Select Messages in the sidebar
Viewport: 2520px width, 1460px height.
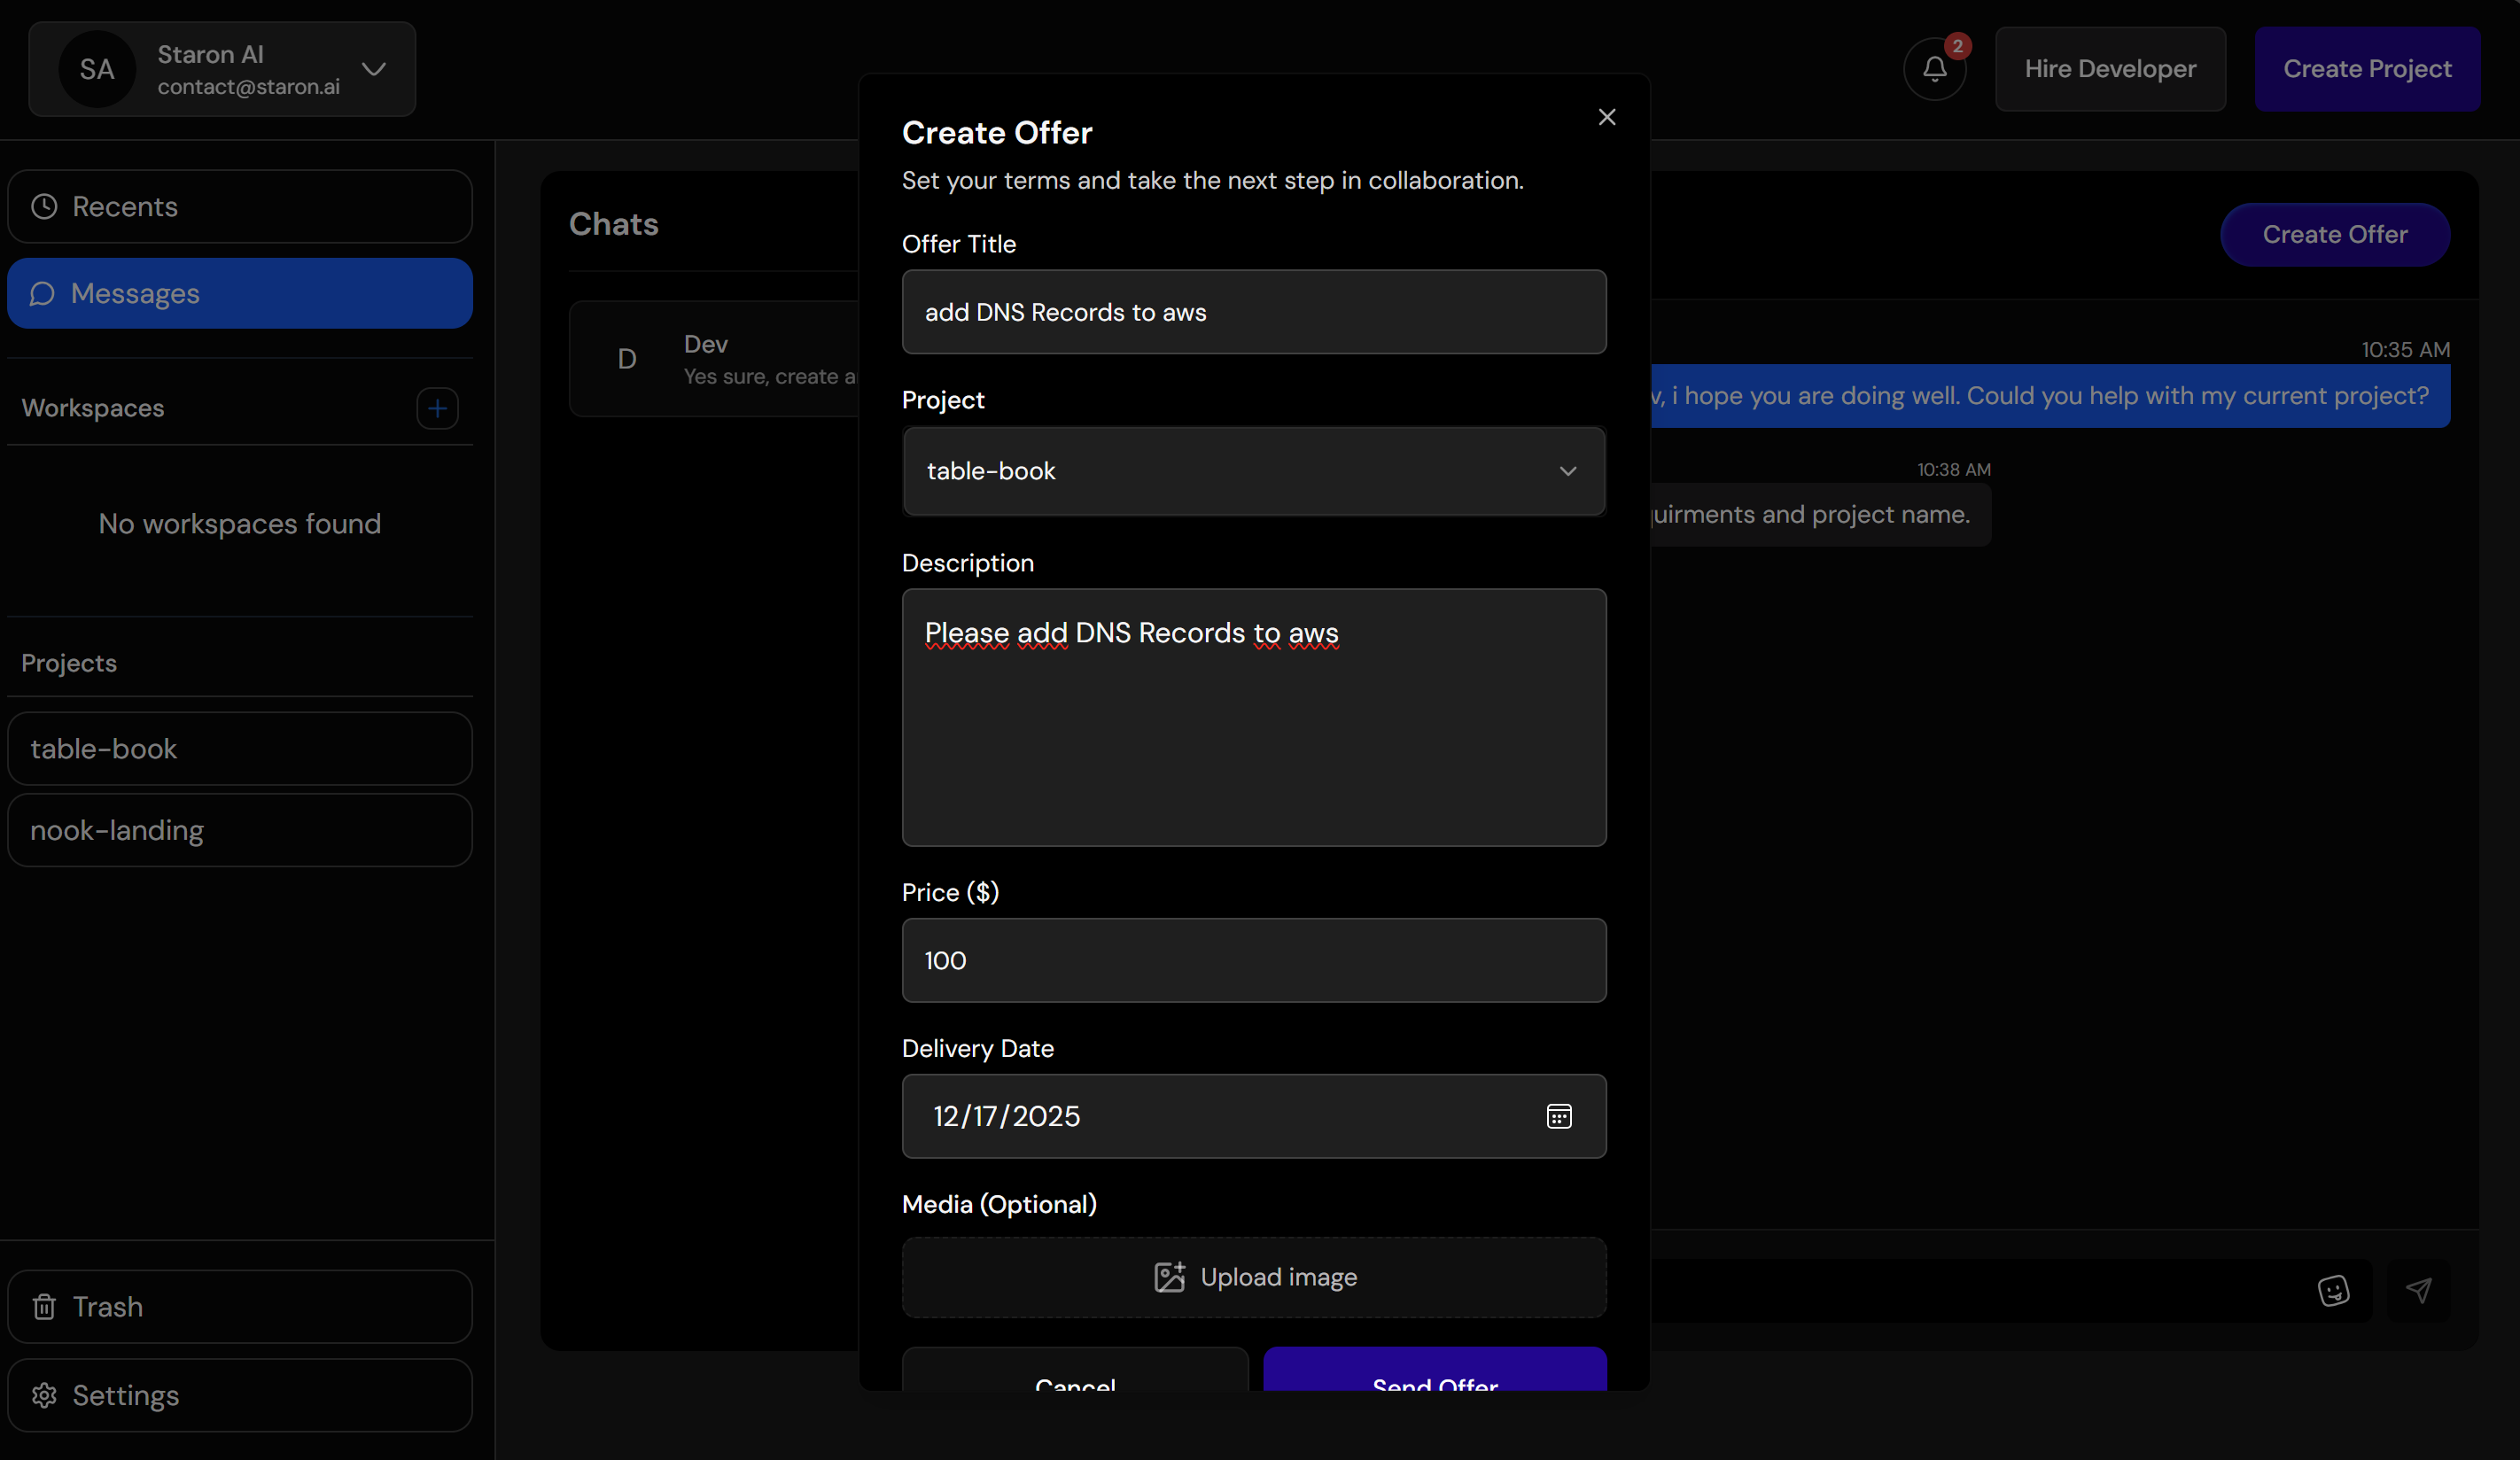pyautogui.click(x=240, y=294)
